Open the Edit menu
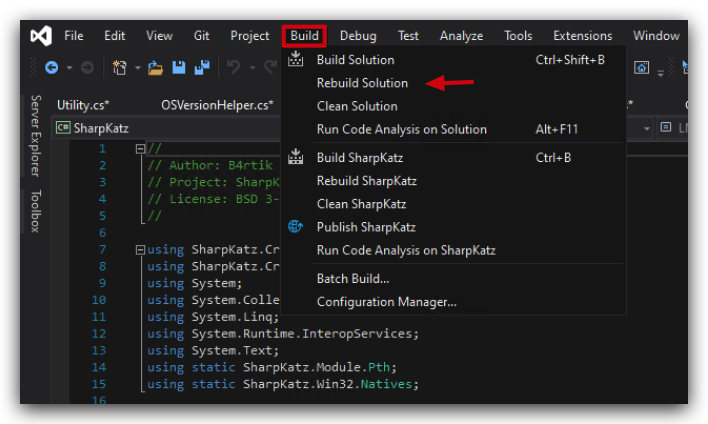Image resolution: width=708 pixels, height=424 pixels. click(x=115, y=36)
